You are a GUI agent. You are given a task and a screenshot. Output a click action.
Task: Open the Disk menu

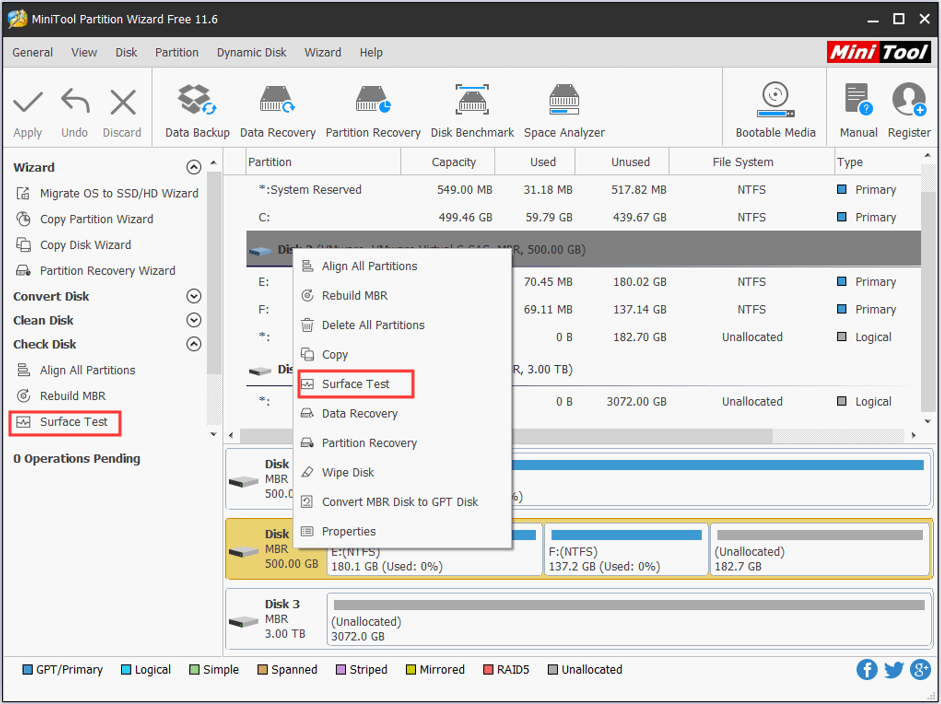pyautogui.click(x=126, y=53)
